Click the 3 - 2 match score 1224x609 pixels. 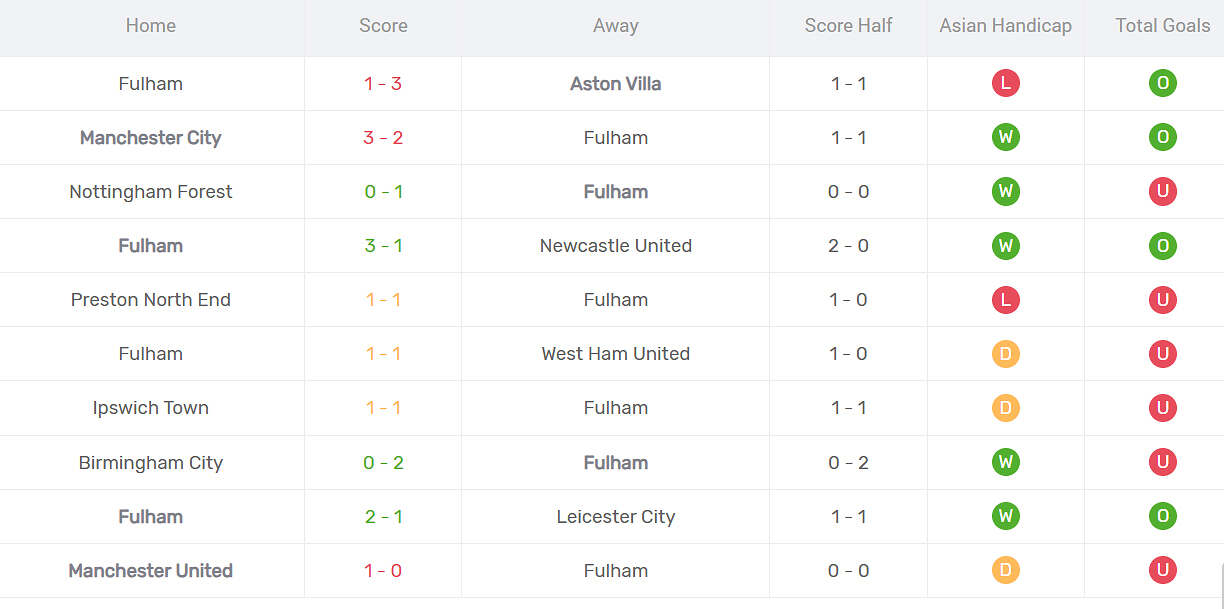[x=383, y=138]
